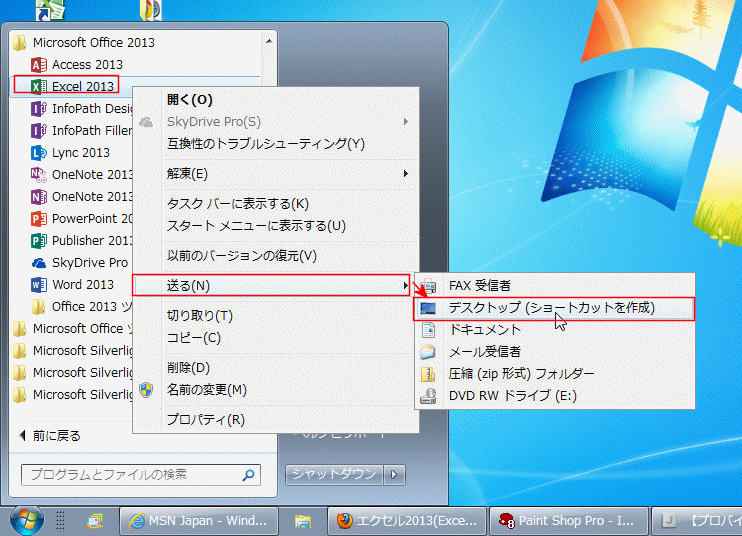Click the DVD RW drive icon

point(428,395)
